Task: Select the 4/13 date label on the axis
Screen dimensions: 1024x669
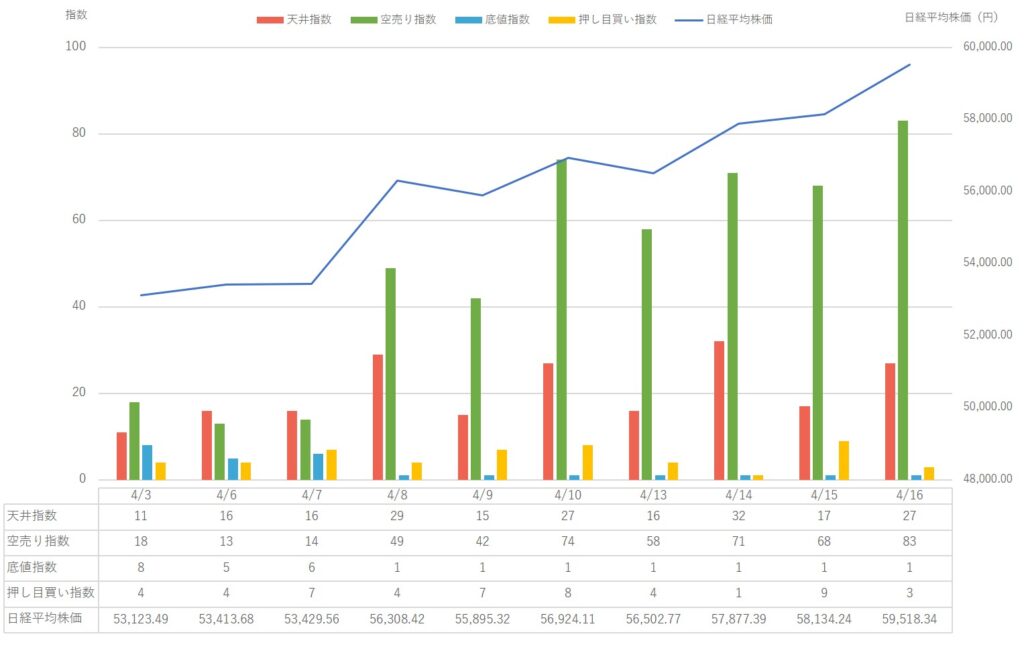Action: point(653,494)
